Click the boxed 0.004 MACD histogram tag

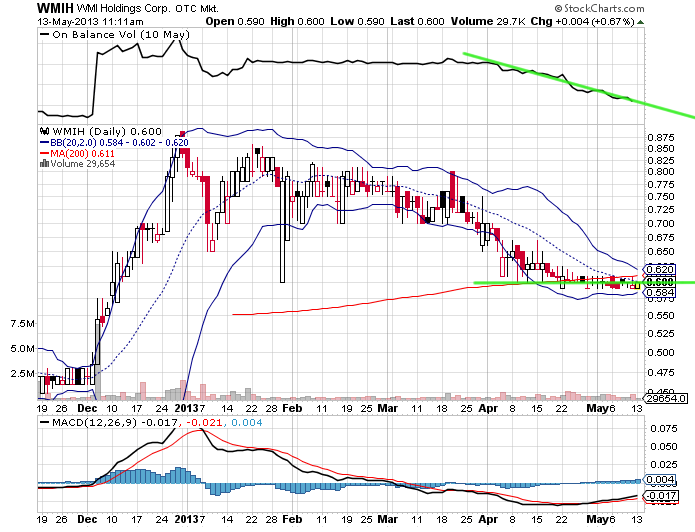click(660, 480)
